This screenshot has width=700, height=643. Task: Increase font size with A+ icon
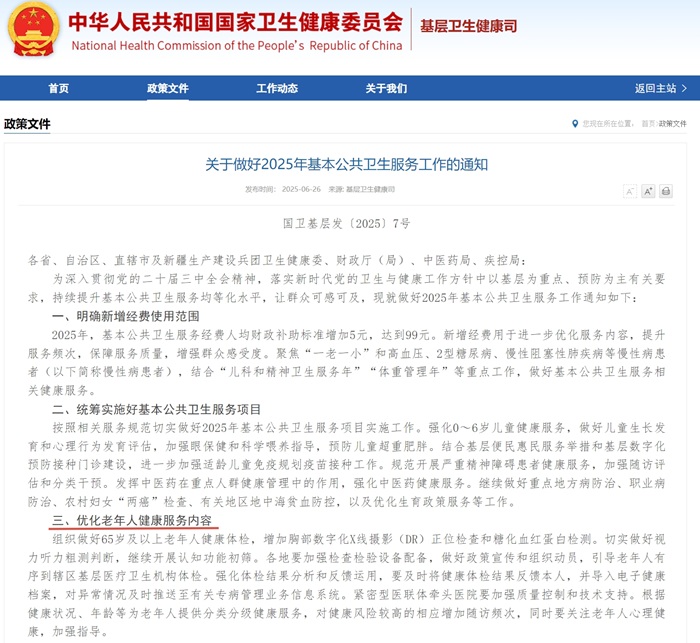coord(648,192)
